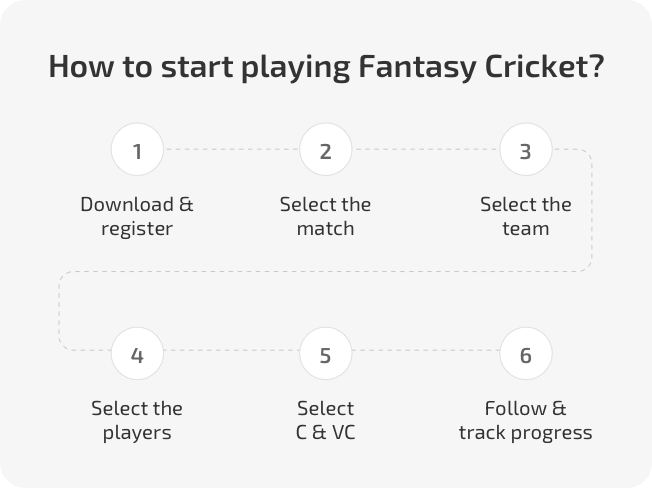
Task: Click the dashed line between steps 2 and 3
Action: 426,149
